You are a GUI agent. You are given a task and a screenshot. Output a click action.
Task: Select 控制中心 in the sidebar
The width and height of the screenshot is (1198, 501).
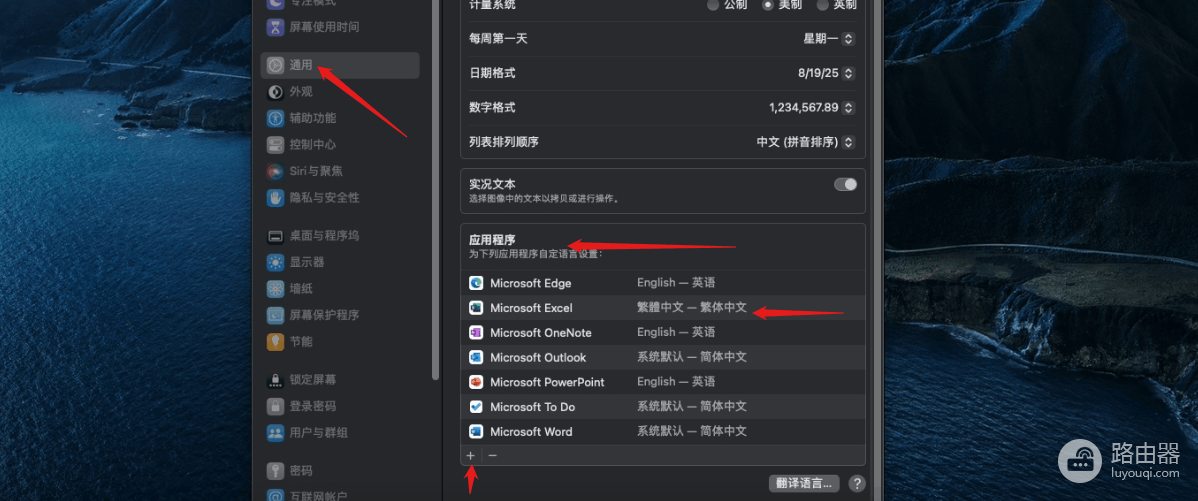pyautogui.click(x=312, y=144)
